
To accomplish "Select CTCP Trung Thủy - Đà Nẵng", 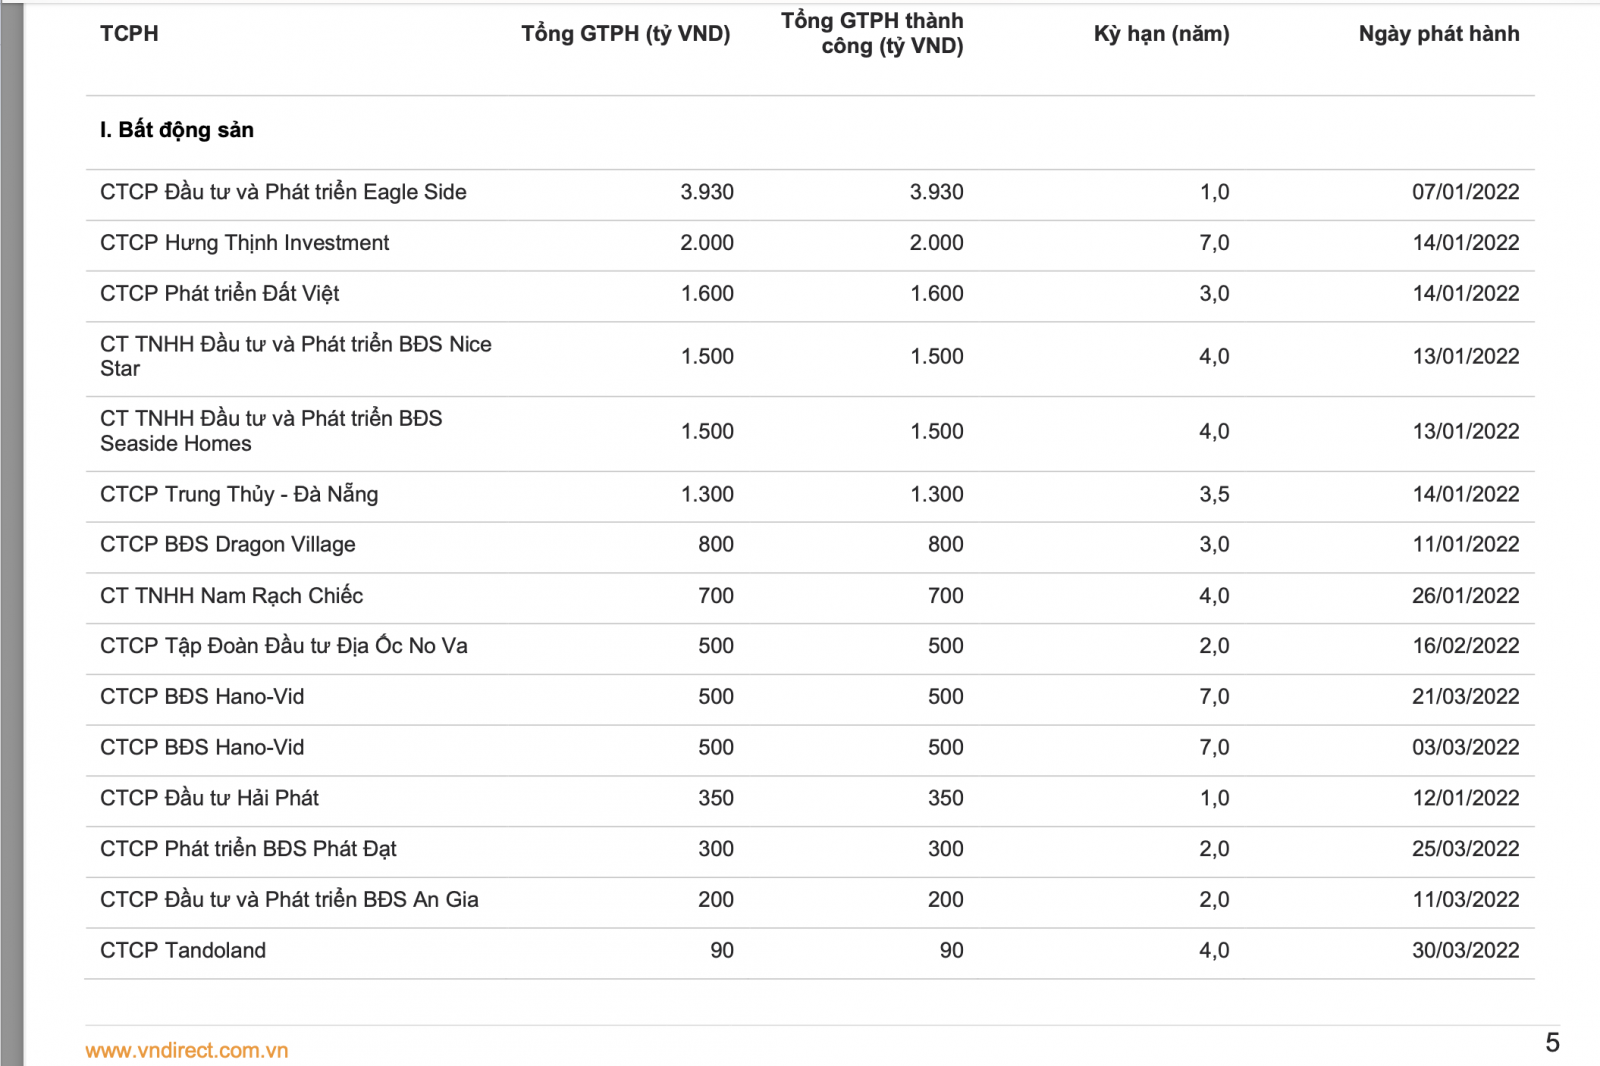I will (x=239, y=494).
